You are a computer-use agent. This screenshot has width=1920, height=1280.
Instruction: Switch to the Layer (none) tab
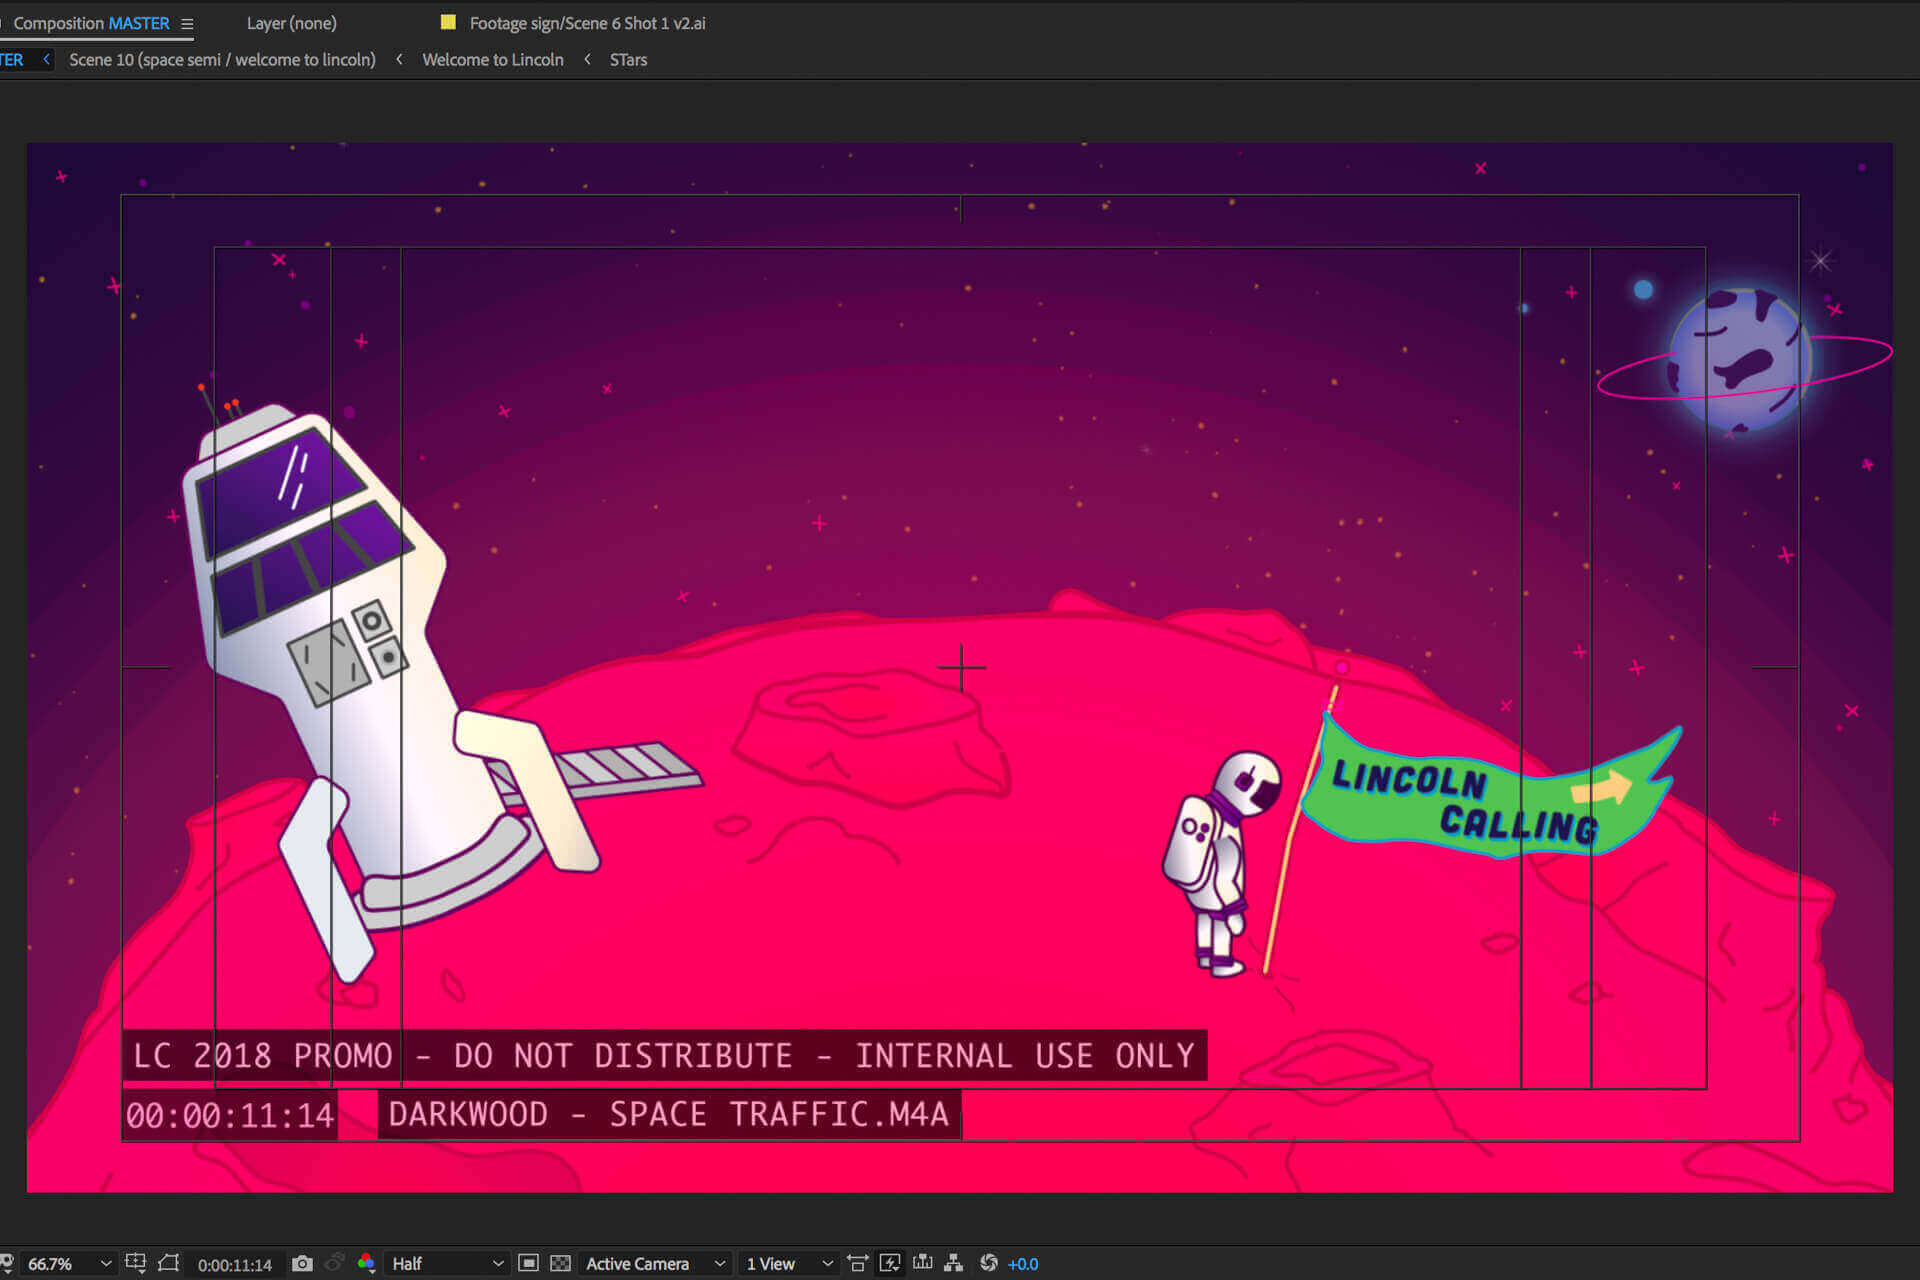click(x=291, y=23)
